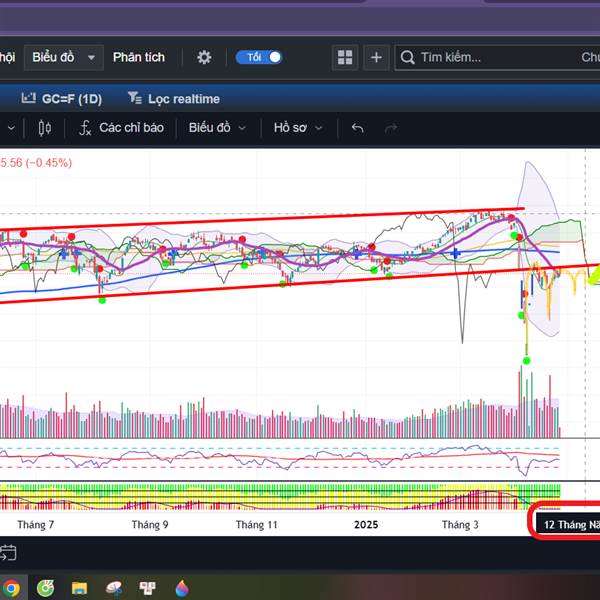The image size is (600, 600).
Task: Open Chrome from the taskbar
Action: point(11,588)
